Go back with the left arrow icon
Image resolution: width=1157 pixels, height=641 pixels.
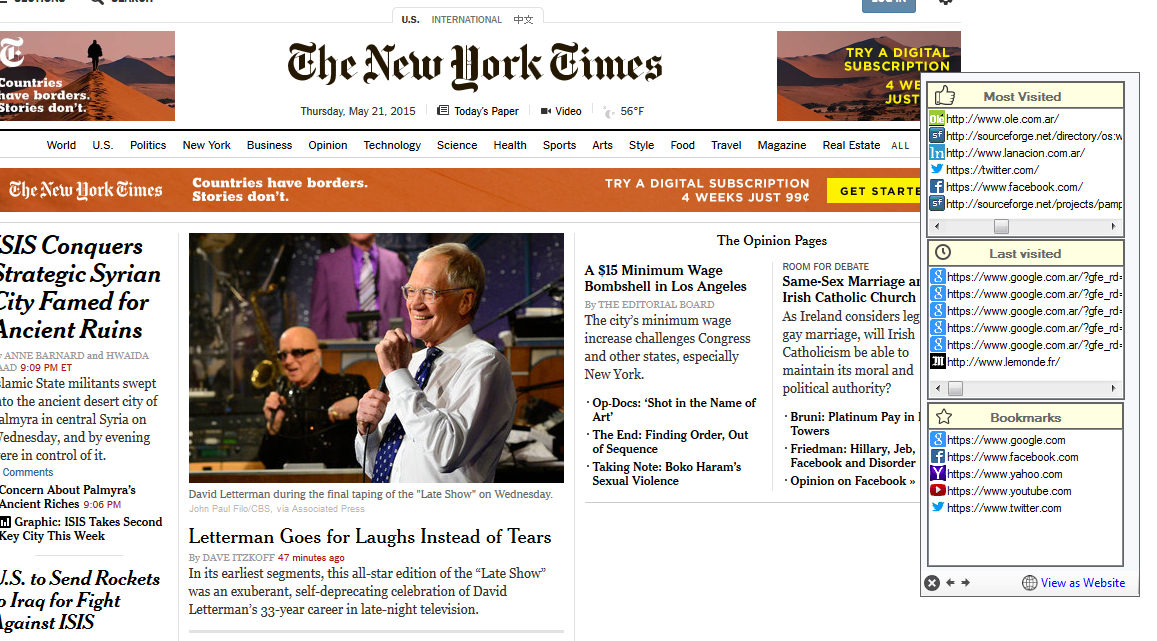(950, 583)
